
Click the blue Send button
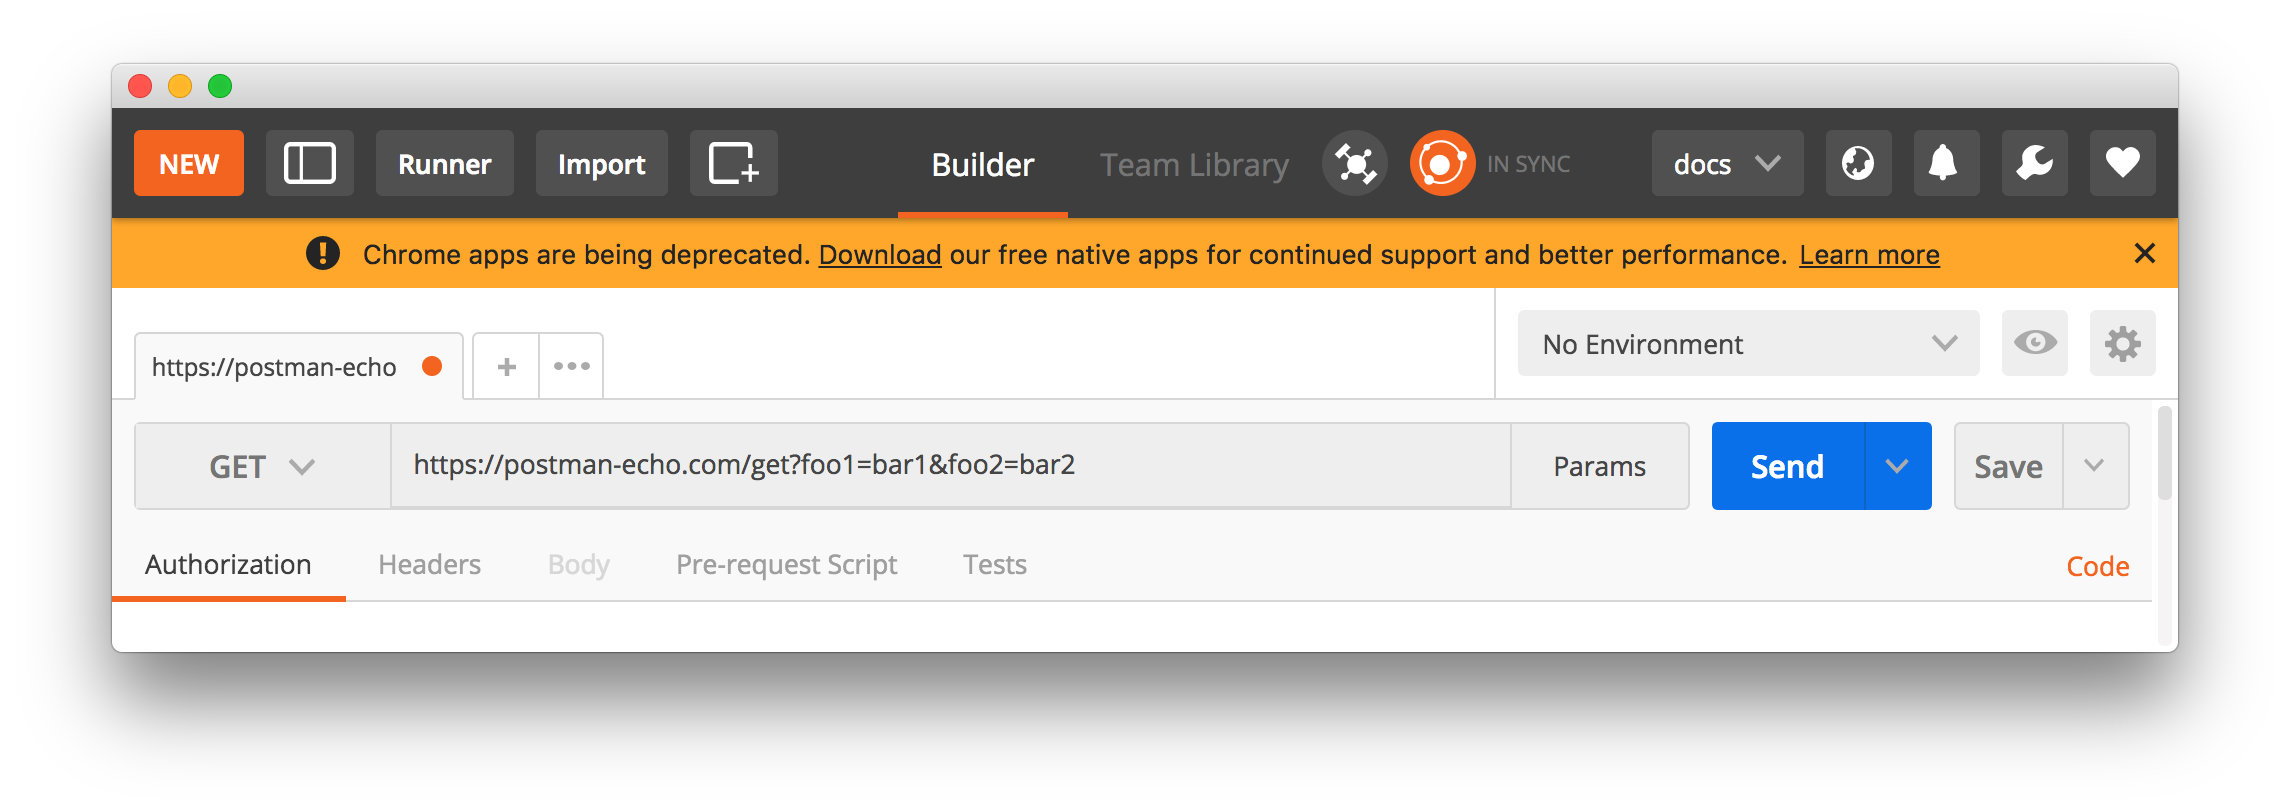coord(1787,467)
